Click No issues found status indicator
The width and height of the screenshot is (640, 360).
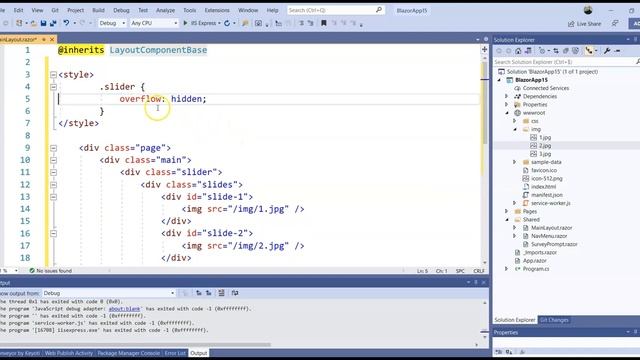click(x=50, y=271)
